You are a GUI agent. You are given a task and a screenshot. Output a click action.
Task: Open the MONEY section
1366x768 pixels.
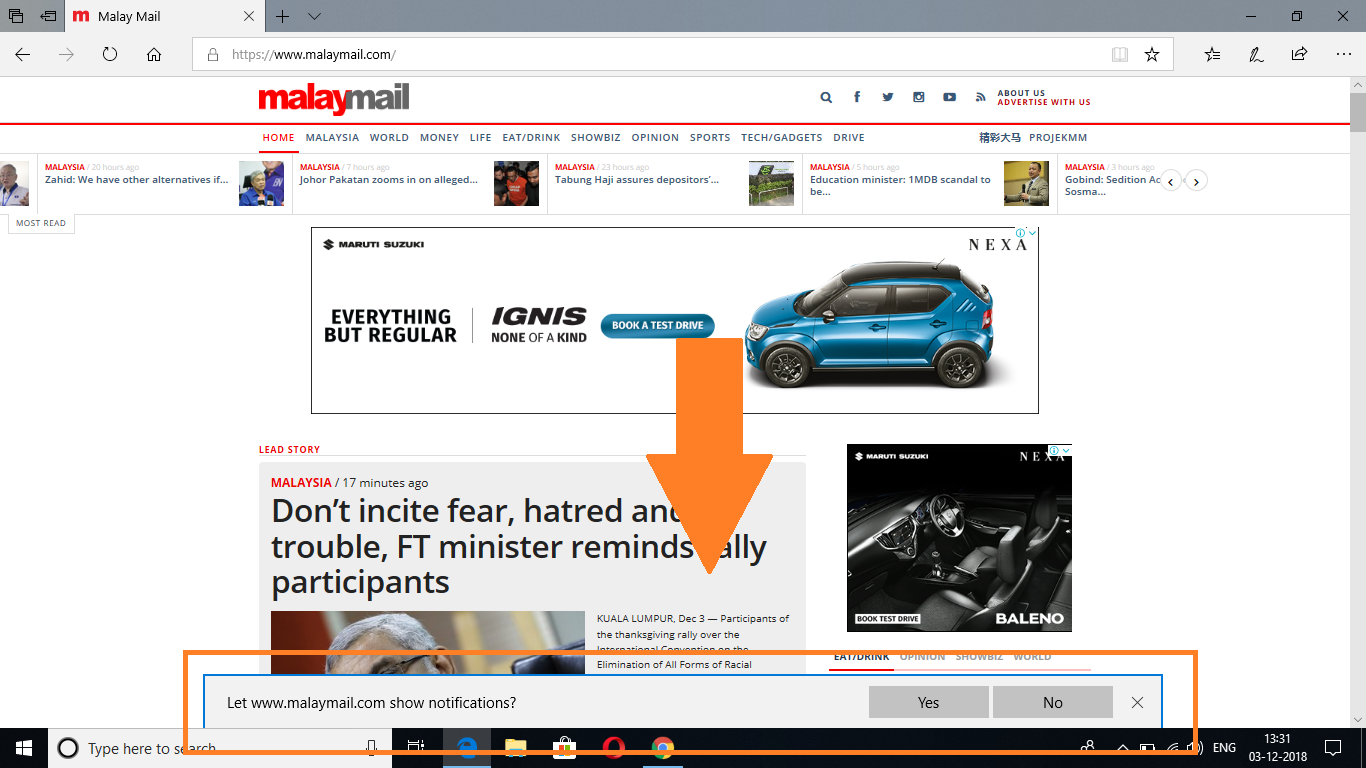tap(439, 138)
